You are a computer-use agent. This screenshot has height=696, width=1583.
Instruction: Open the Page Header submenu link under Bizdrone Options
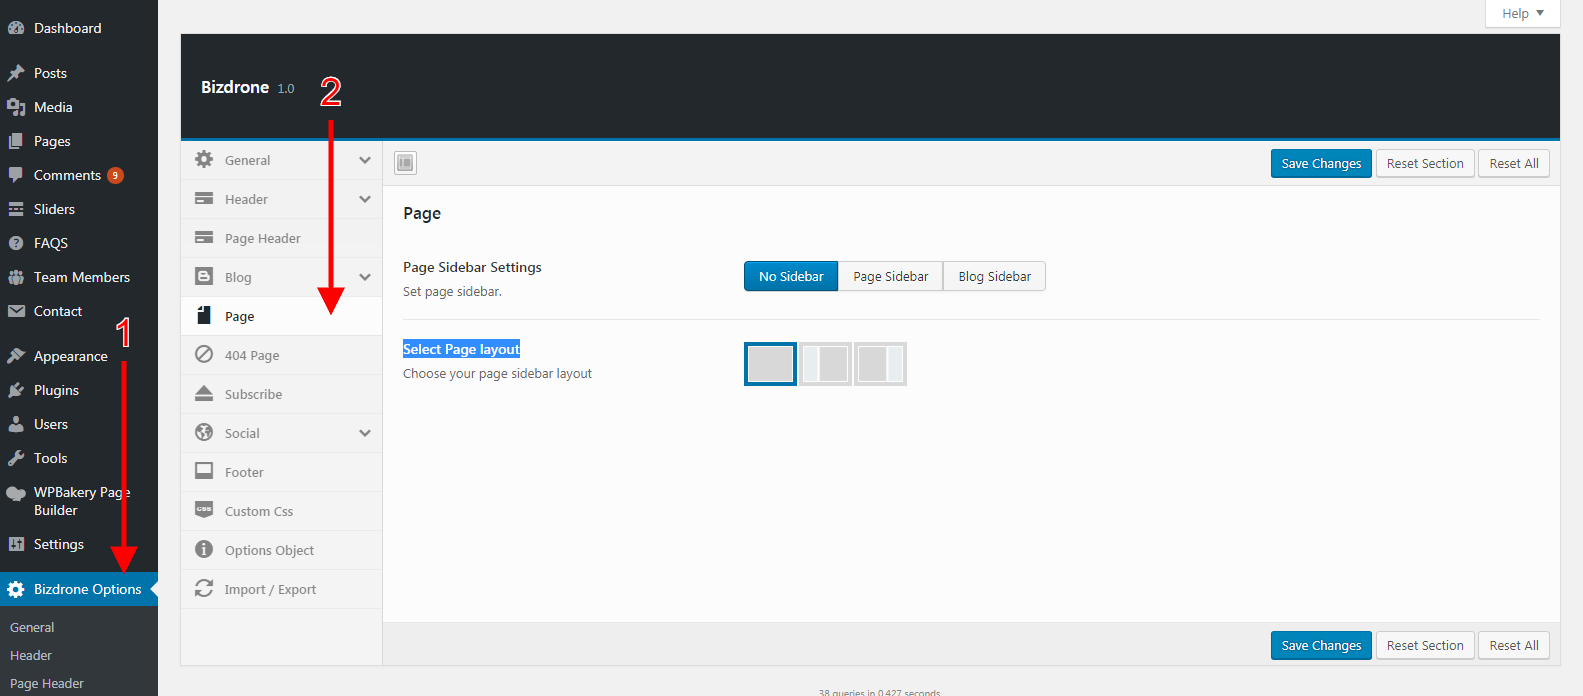tap(47, 683)
